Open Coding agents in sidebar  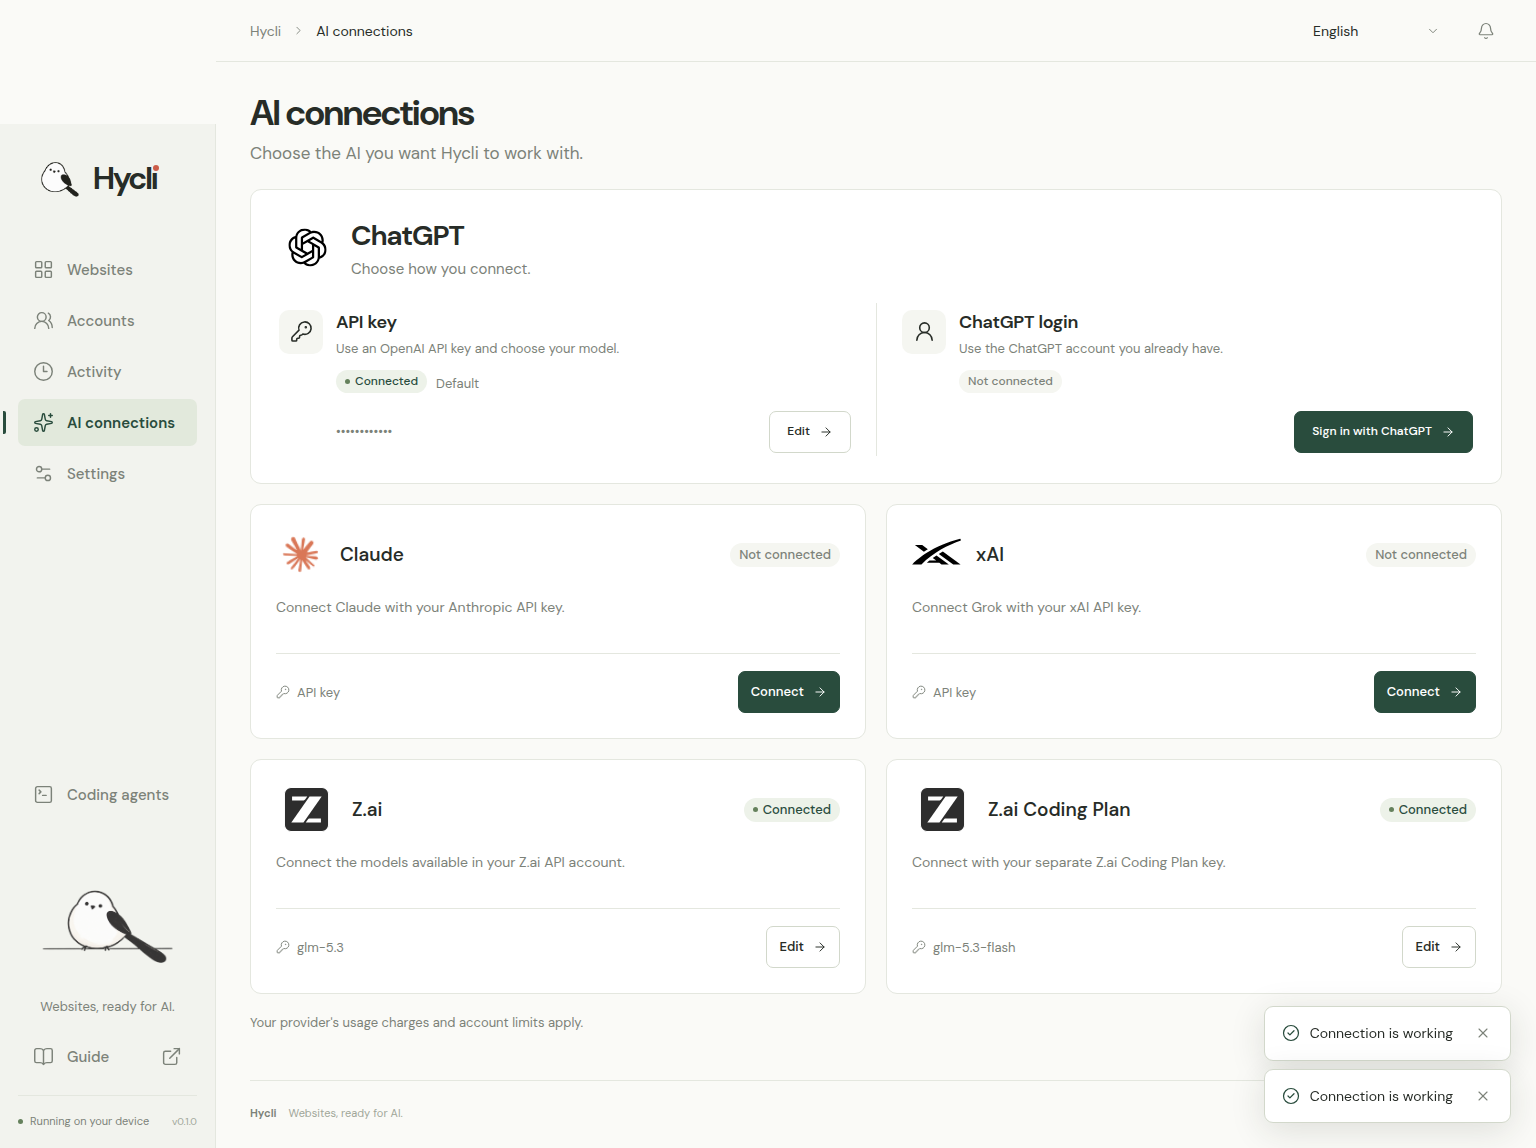pos(108,795)
